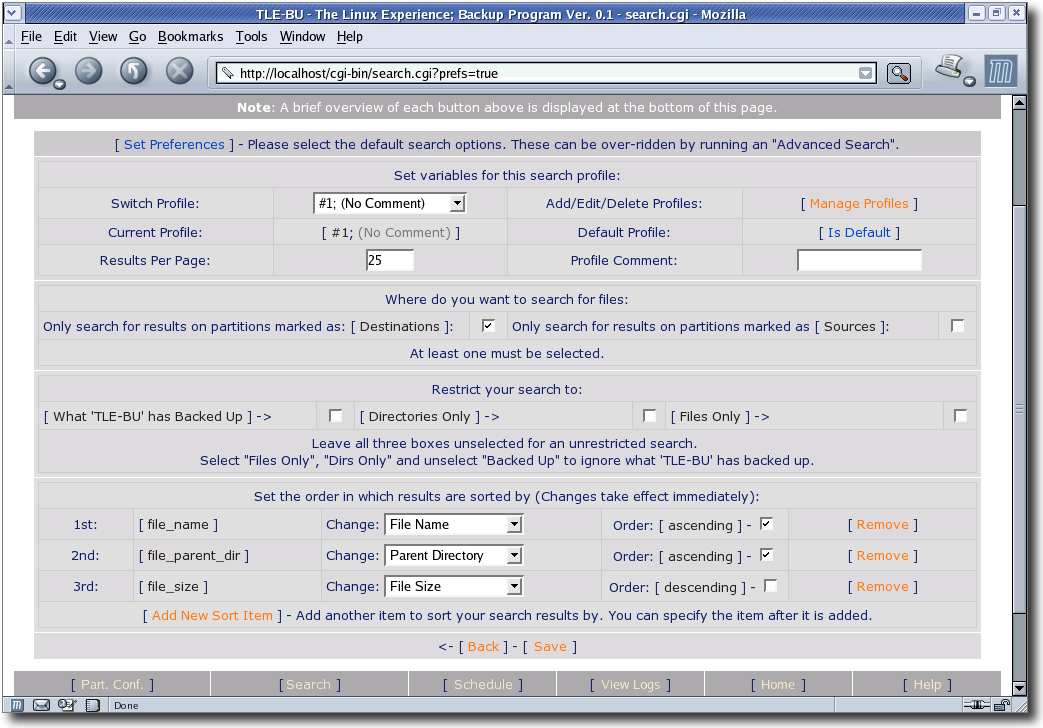Image resolution: width=1043 pixels, height=728 pixels.
Task: Remove the 3rd sort item file_size
Action: click(x=882, y=586)
